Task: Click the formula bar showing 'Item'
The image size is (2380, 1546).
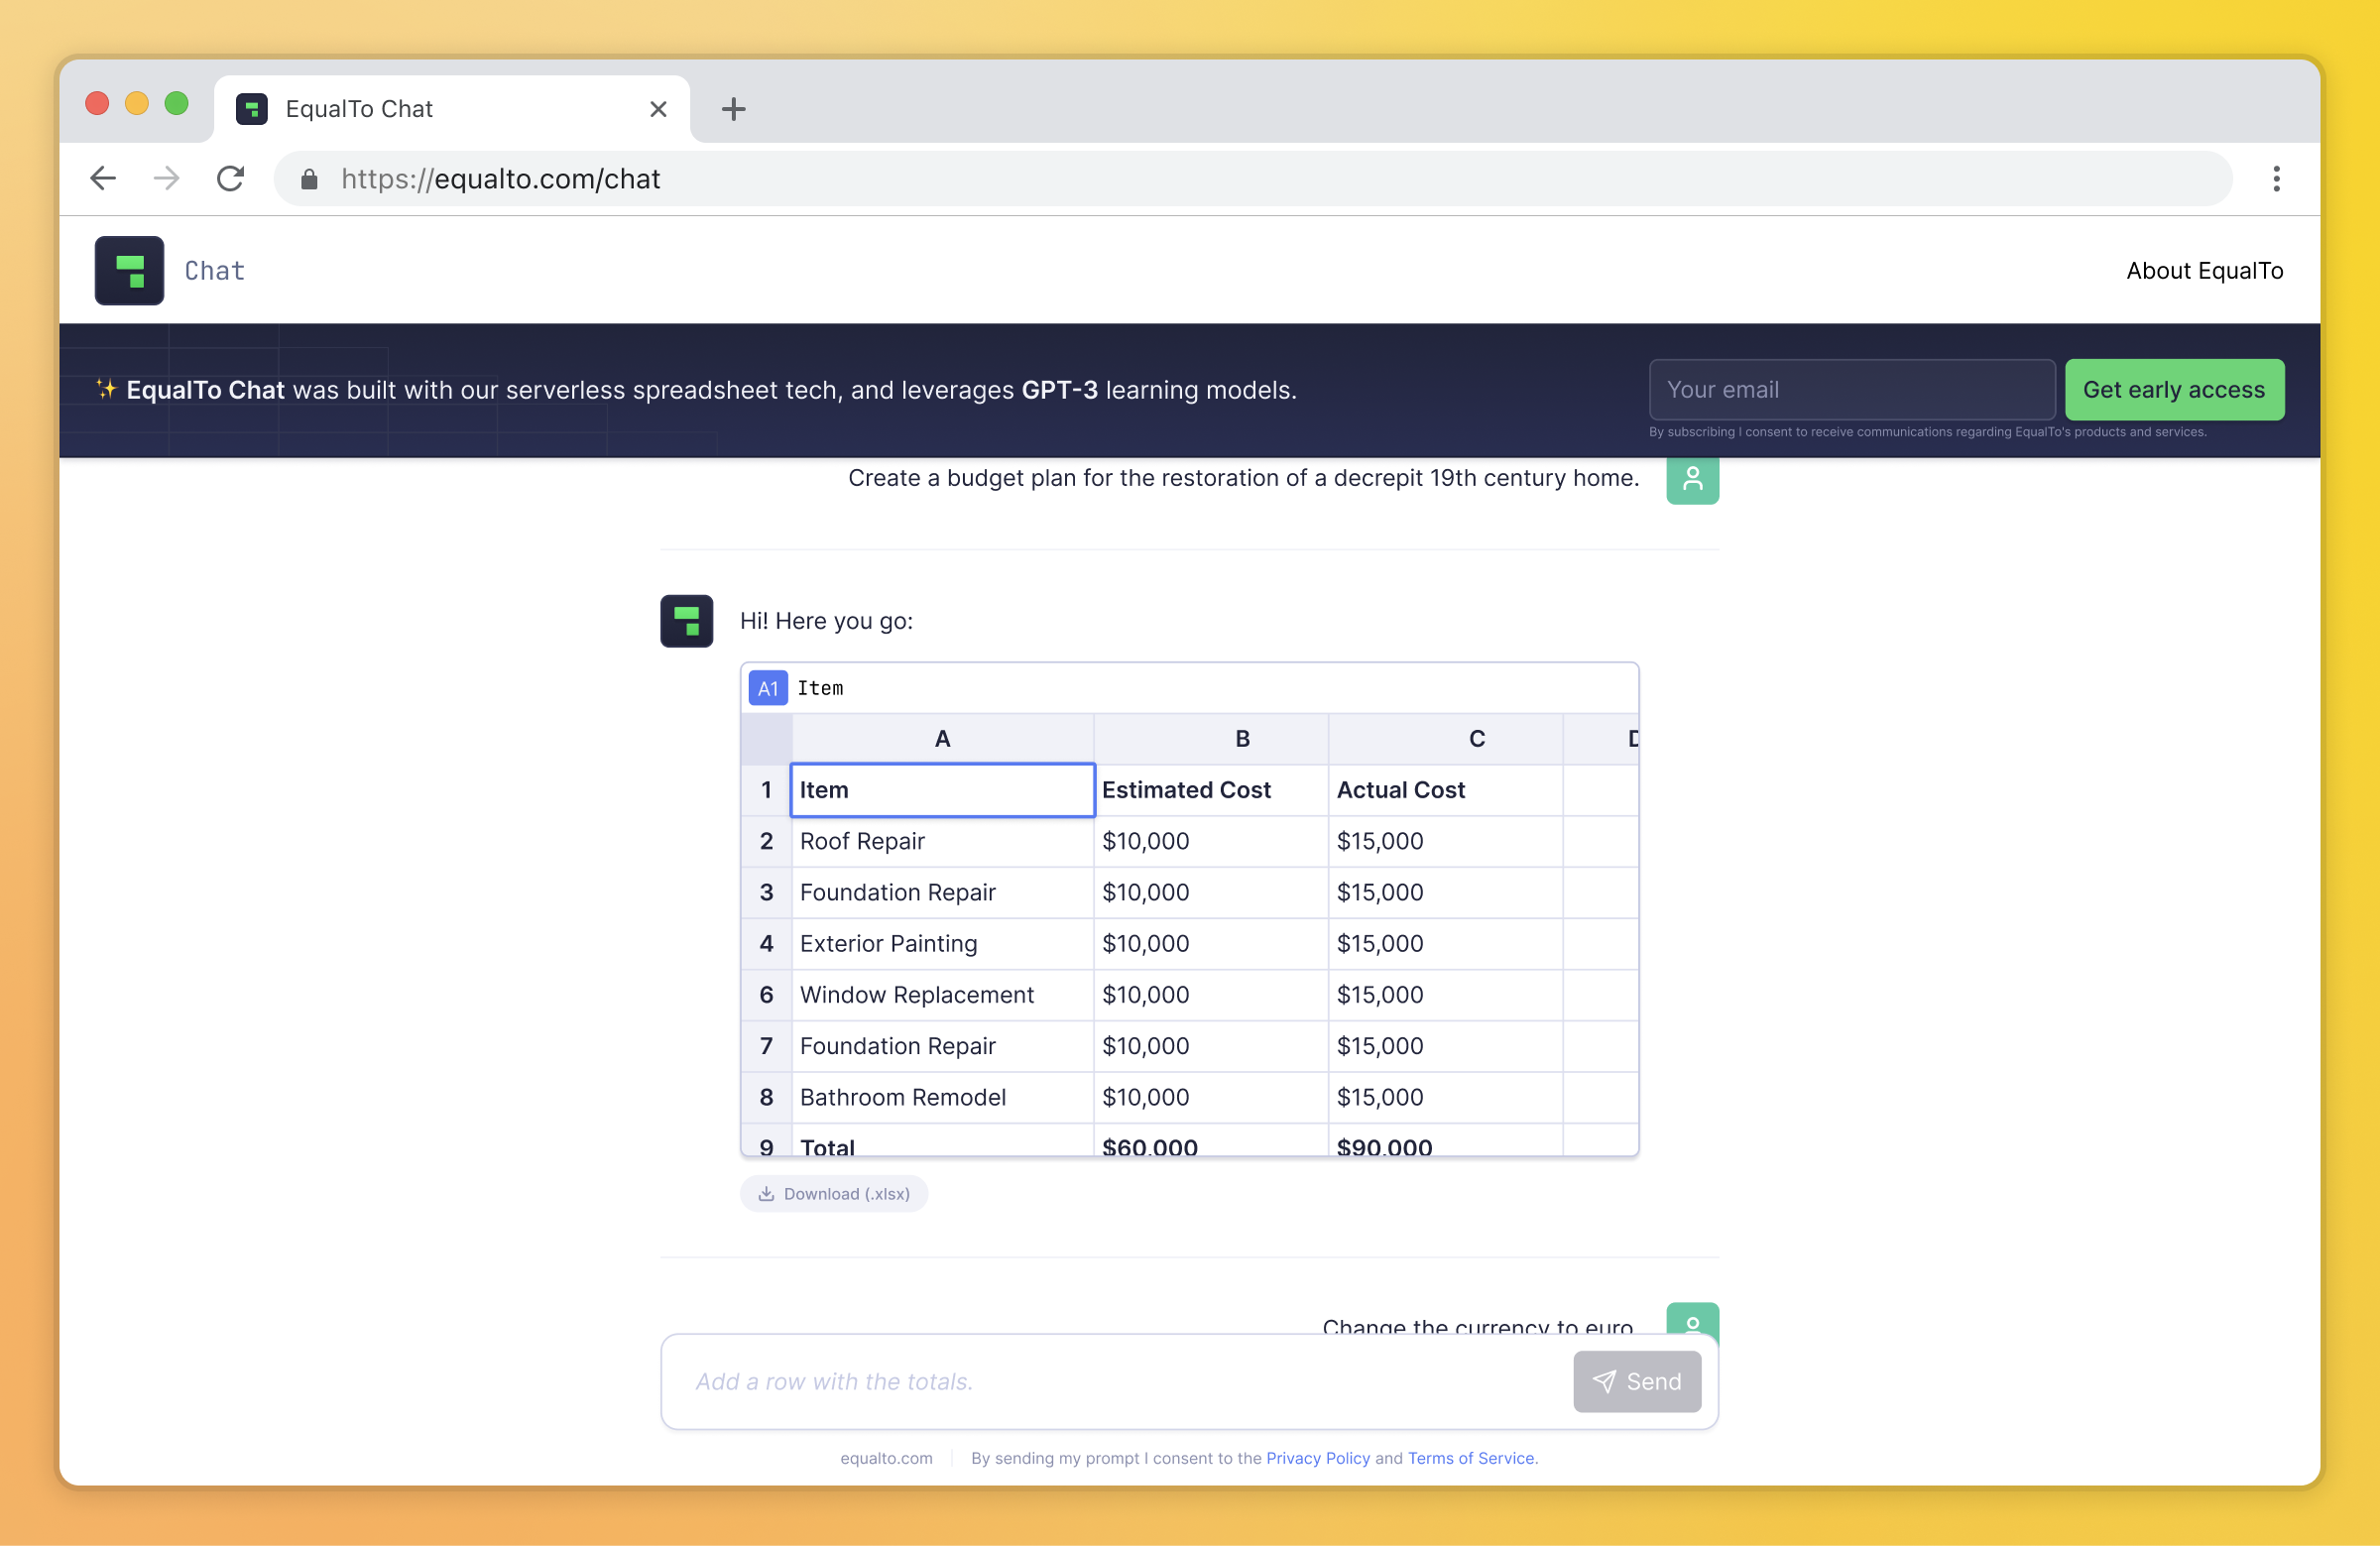Action: point(1213,688)
